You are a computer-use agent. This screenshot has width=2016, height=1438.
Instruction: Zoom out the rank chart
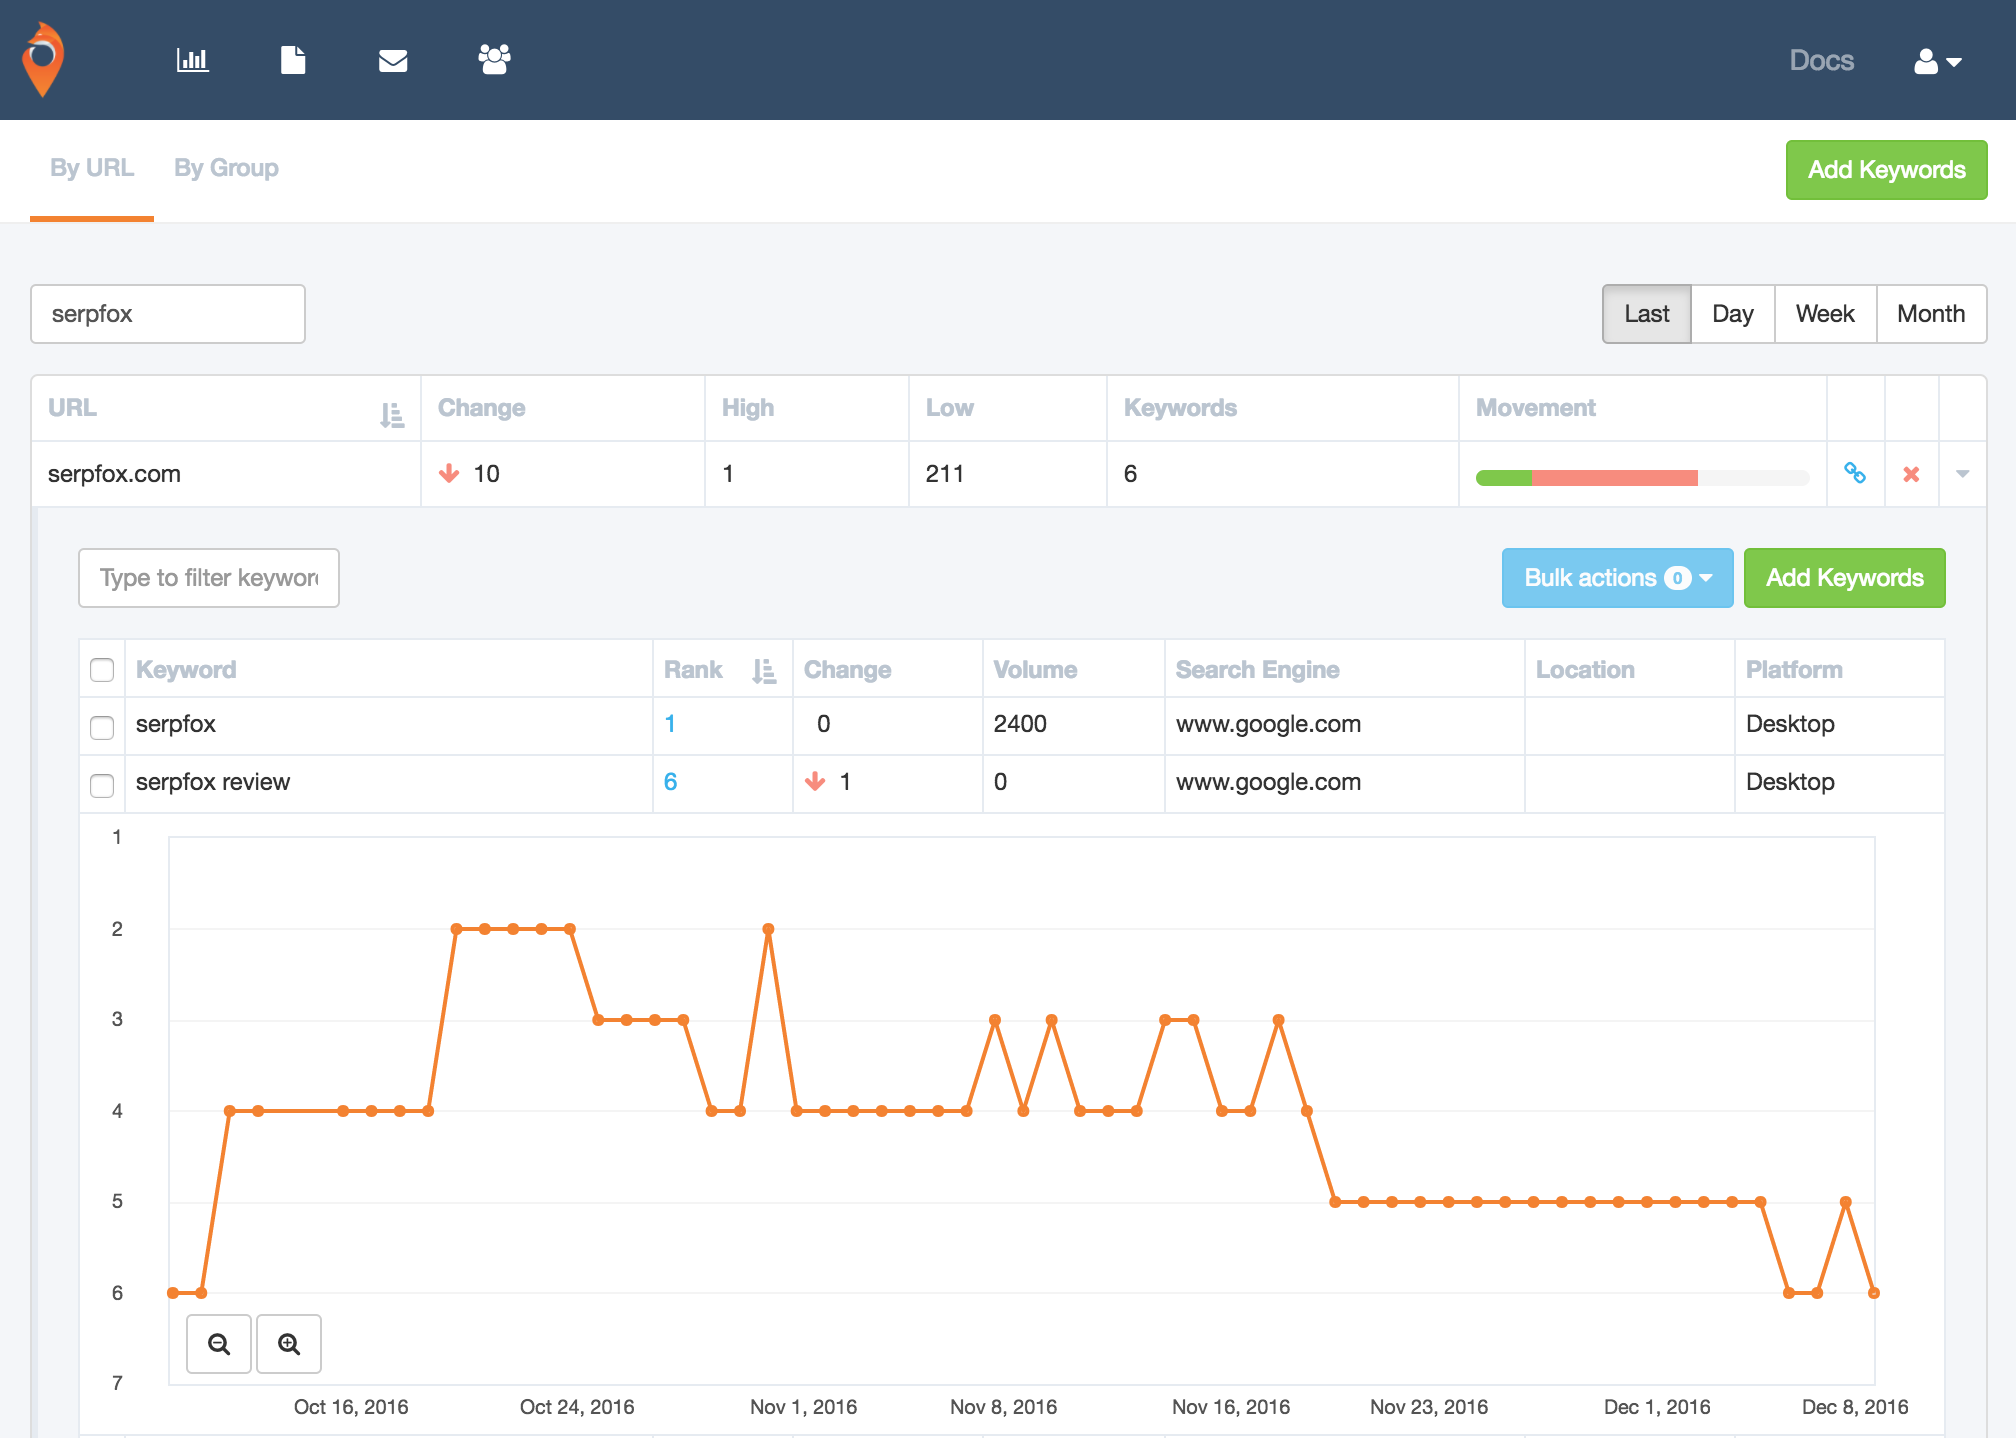[219, 1344]
